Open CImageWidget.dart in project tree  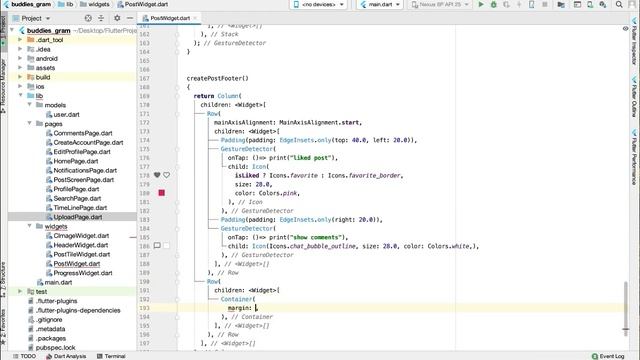coord(81,236)
